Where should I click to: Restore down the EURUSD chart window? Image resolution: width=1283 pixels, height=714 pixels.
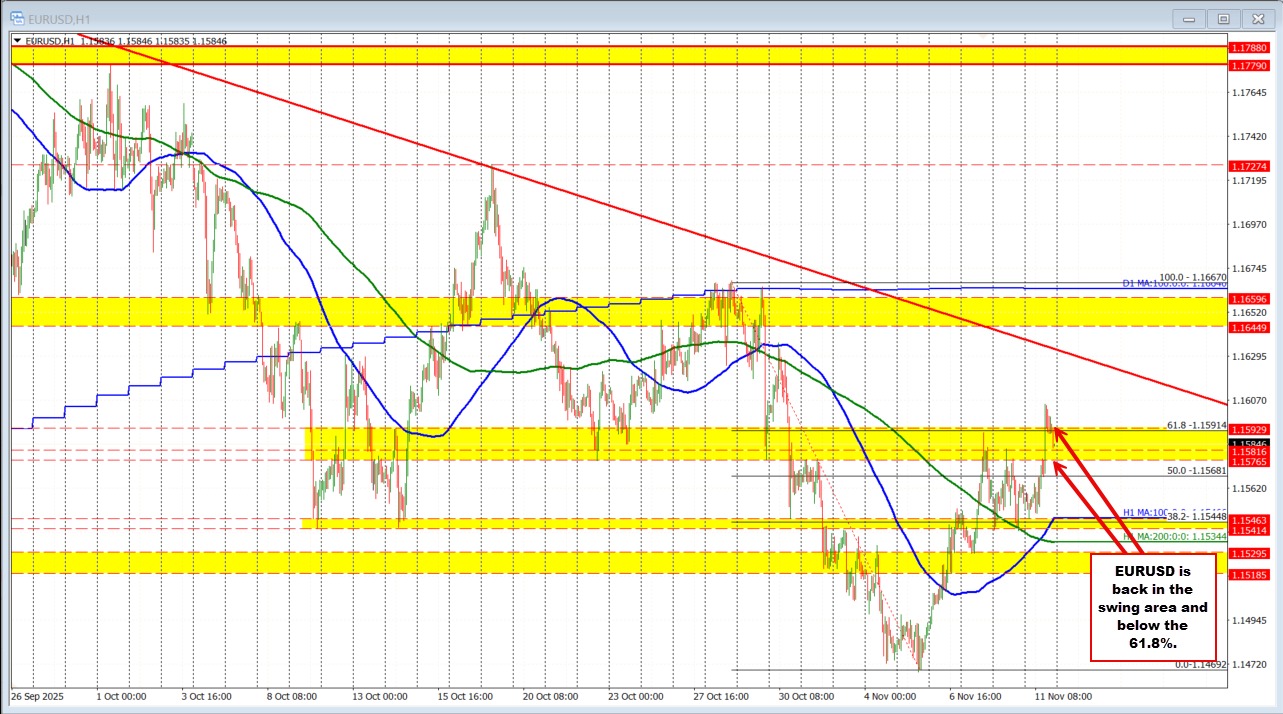pos(1223,18)
